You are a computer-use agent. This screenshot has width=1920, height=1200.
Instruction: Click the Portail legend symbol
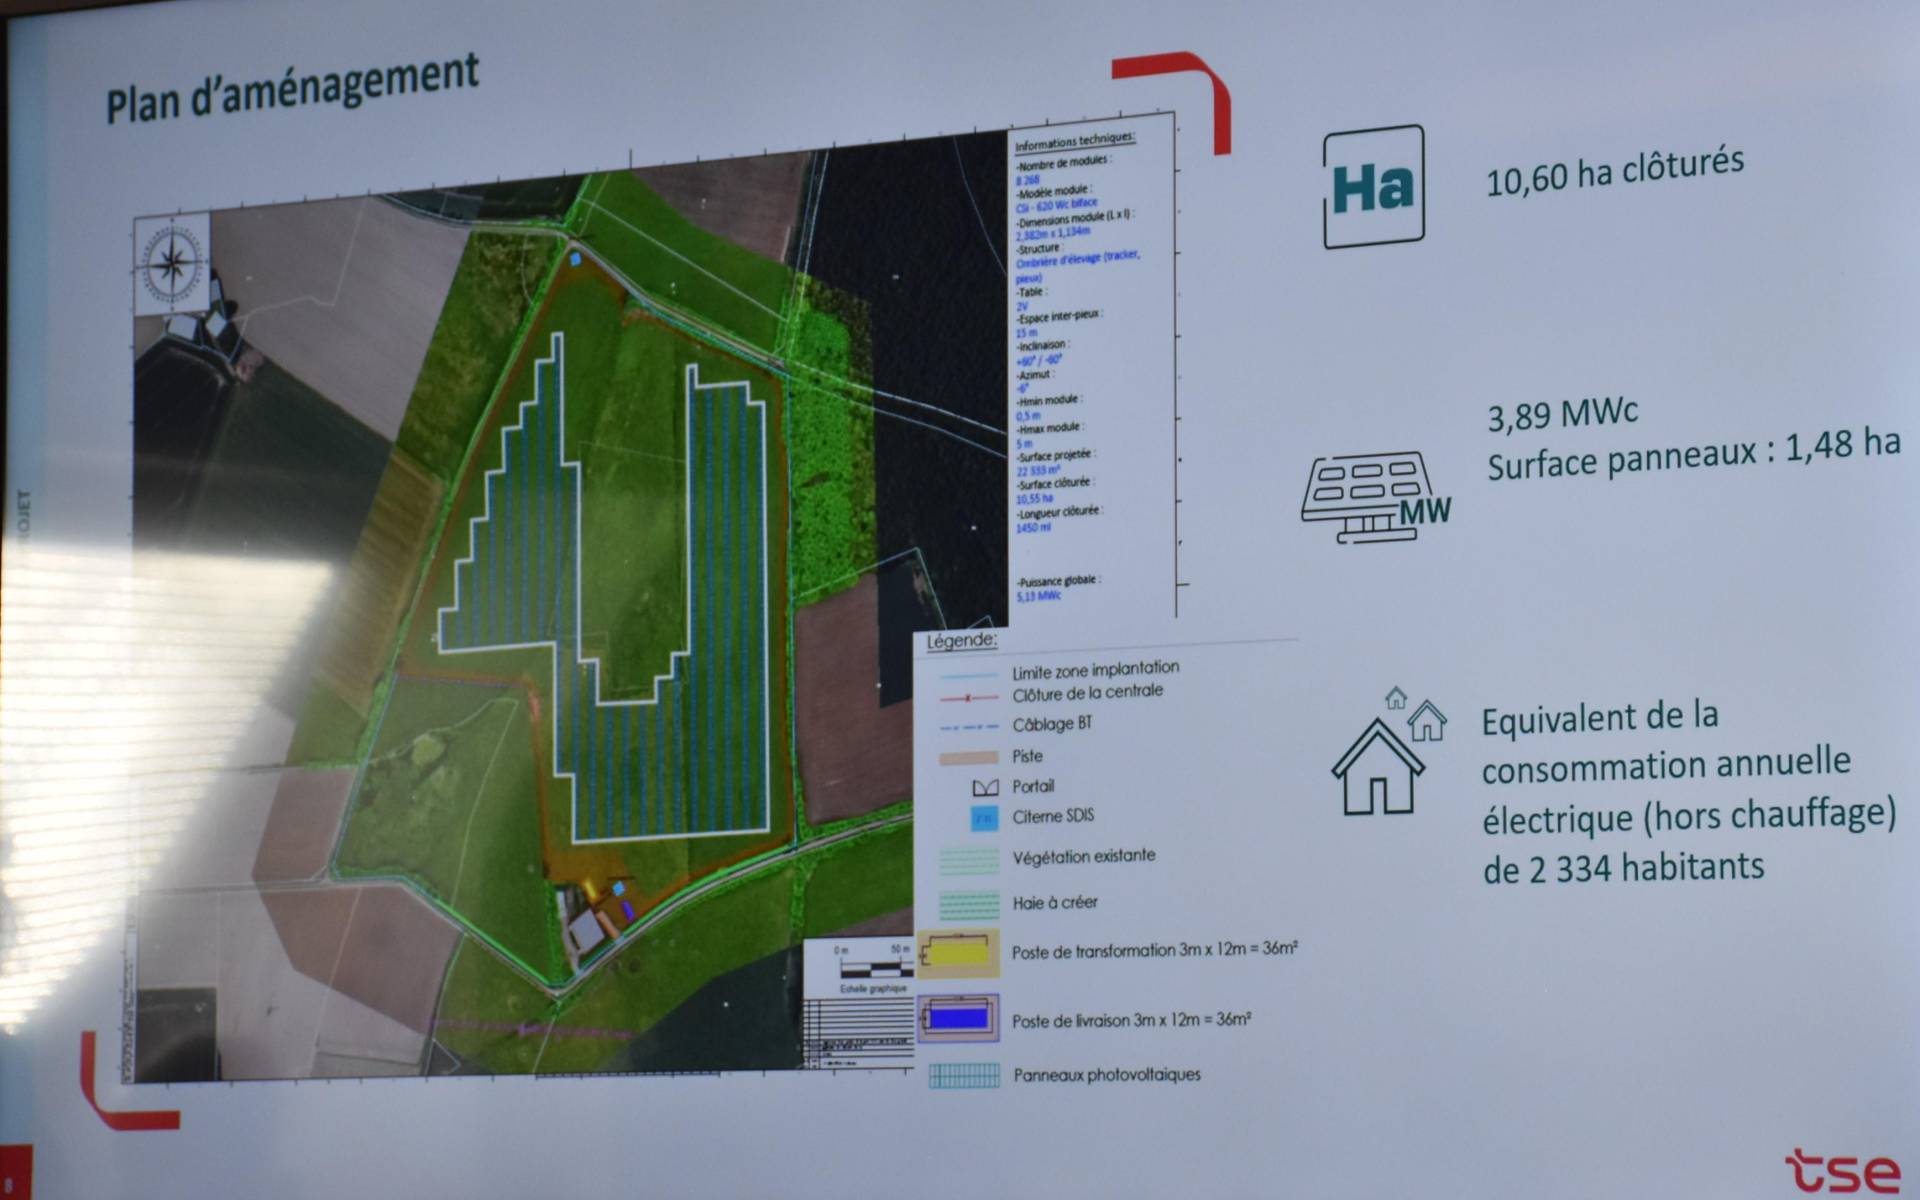tap(985, 788)
